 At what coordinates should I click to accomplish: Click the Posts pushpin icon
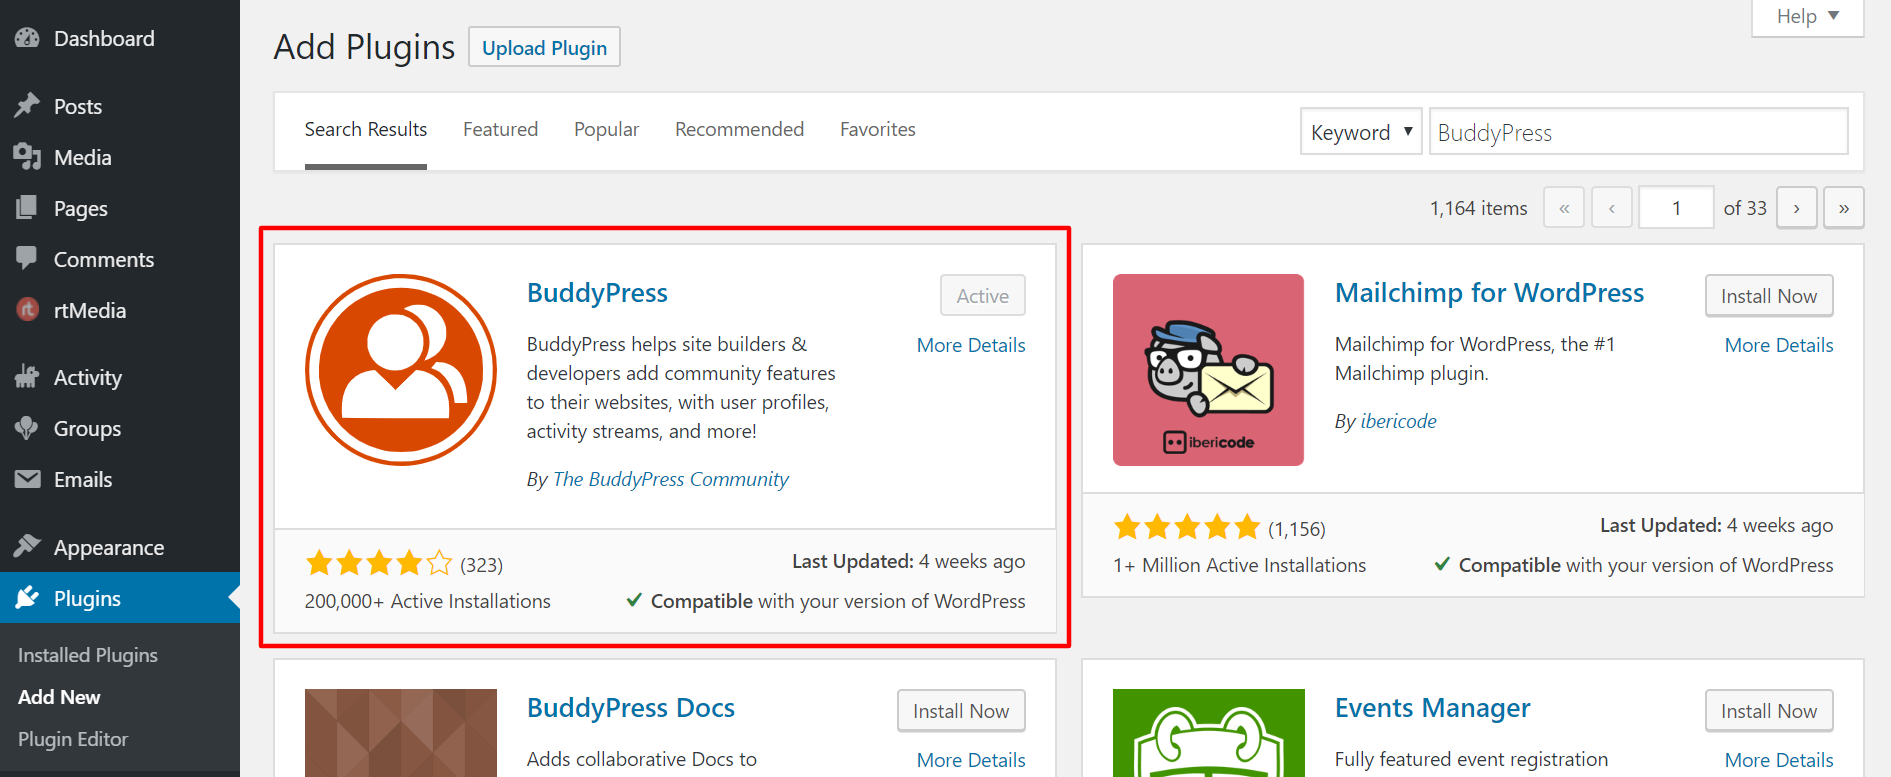click(27, 106)
